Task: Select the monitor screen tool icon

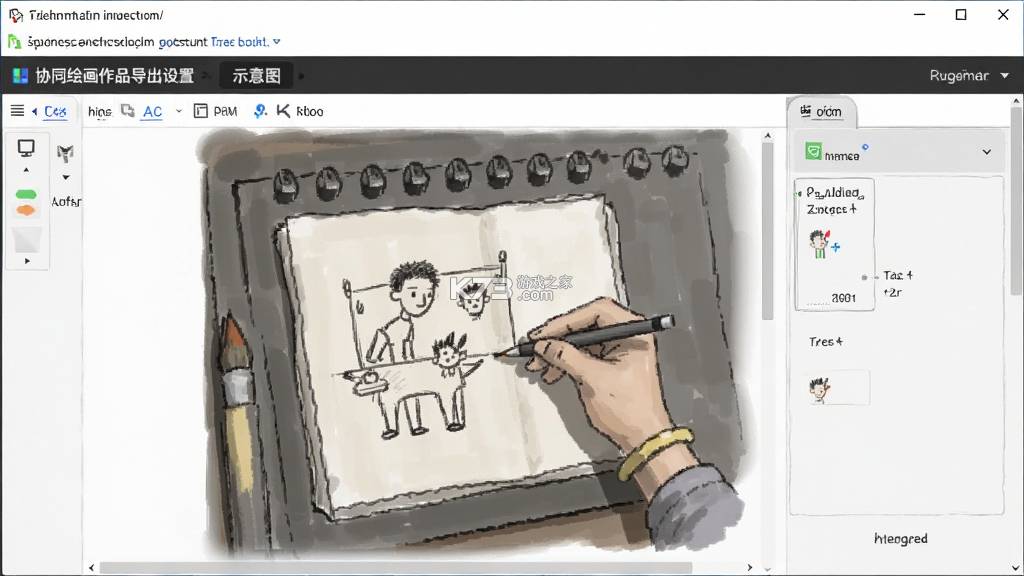Action: [x=26, y=148]
